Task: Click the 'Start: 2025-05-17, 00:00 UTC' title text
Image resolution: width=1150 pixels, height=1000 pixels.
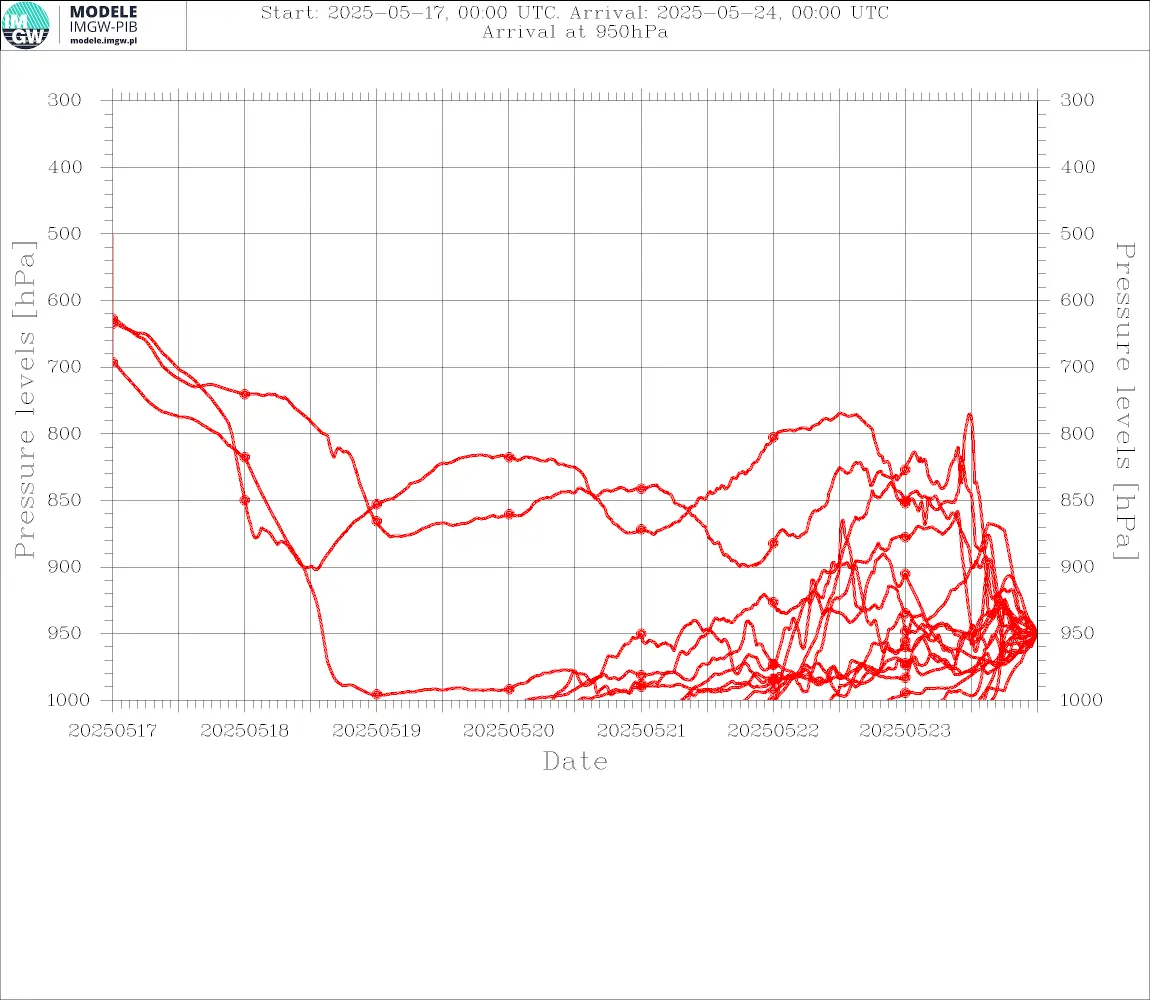Action: [409, 12]
